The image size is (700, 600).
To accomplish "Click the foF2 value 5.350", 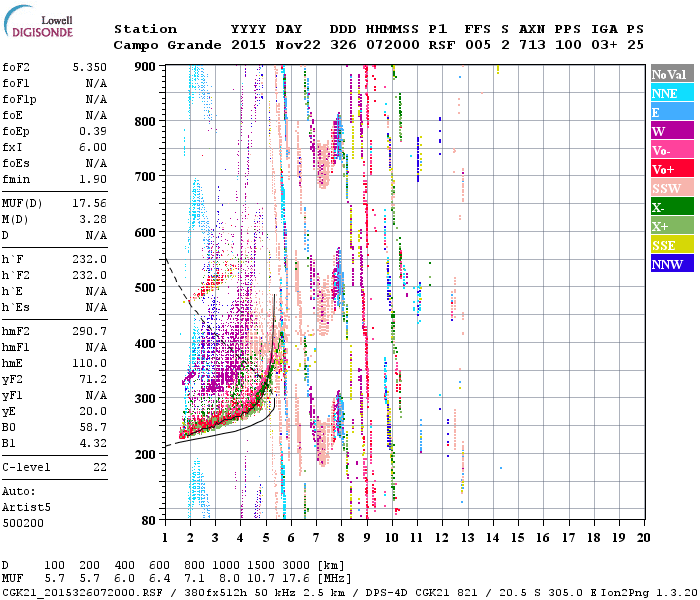I will [x=90, y=67].
